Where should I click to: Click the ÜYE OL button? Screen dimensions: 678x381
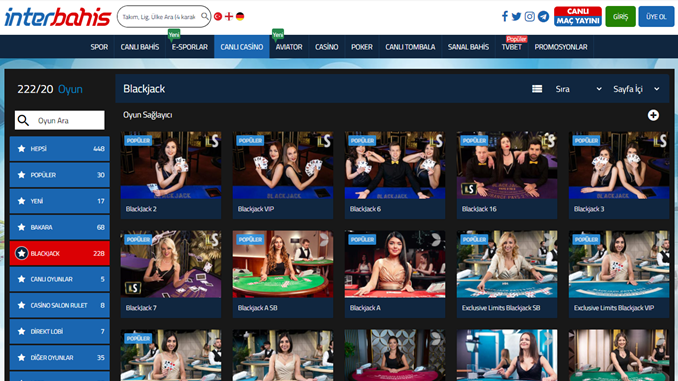point(656,16)
